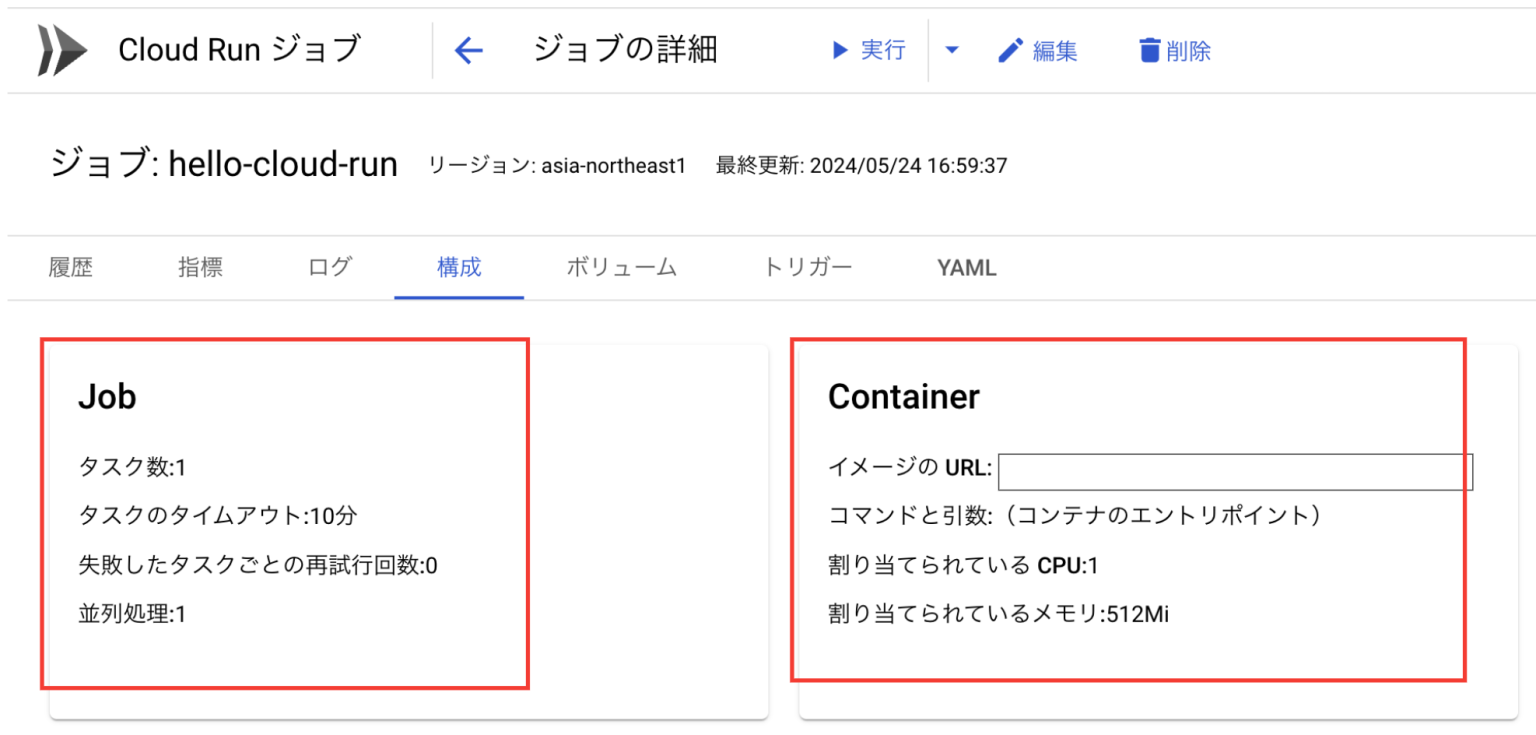Select the pencil icon next to 編集
1536x735 pixels.
pyautogui.click(x=1010, y=48)
